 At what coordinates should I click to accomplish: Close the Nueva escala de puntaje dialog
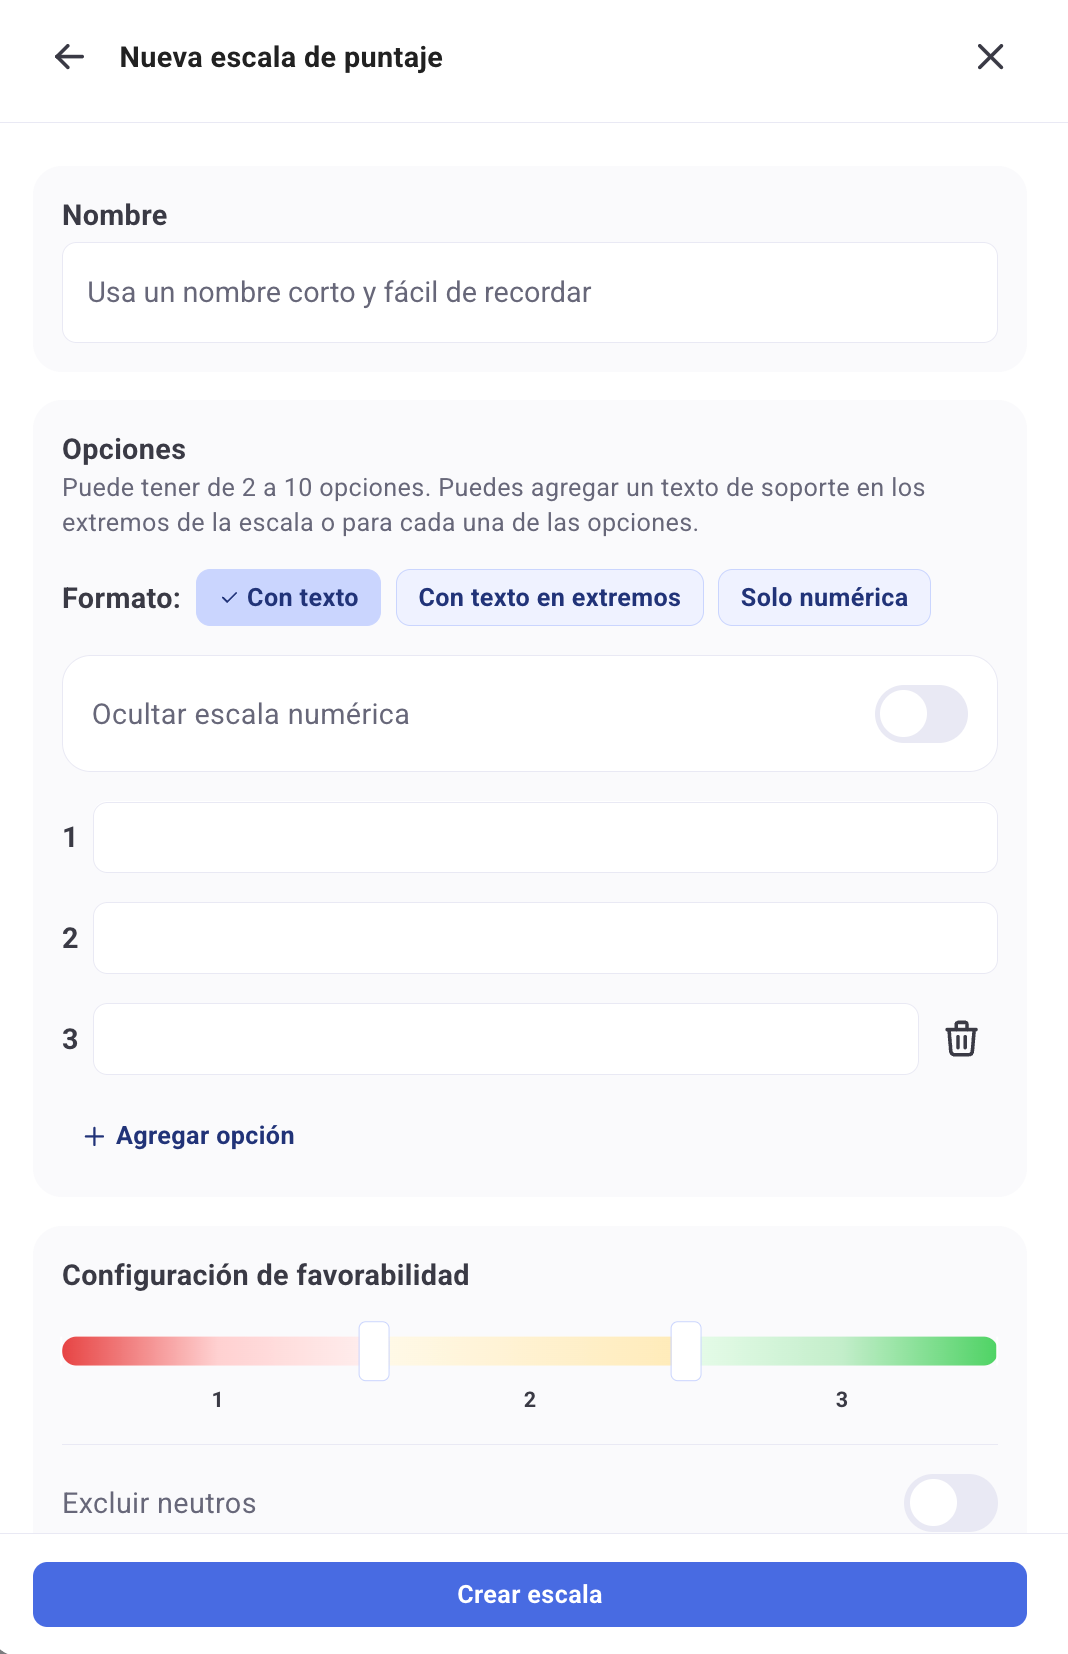click(990, 57)
